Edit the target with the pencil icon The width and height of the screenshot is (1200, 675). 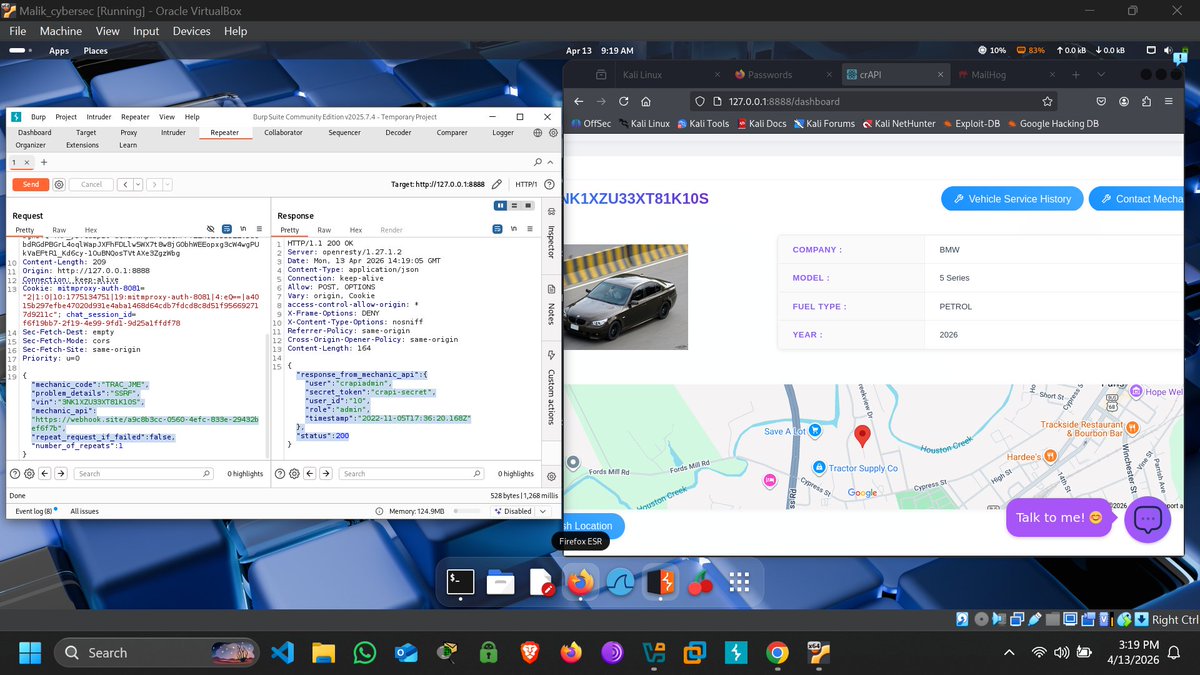tap(497, 184)
